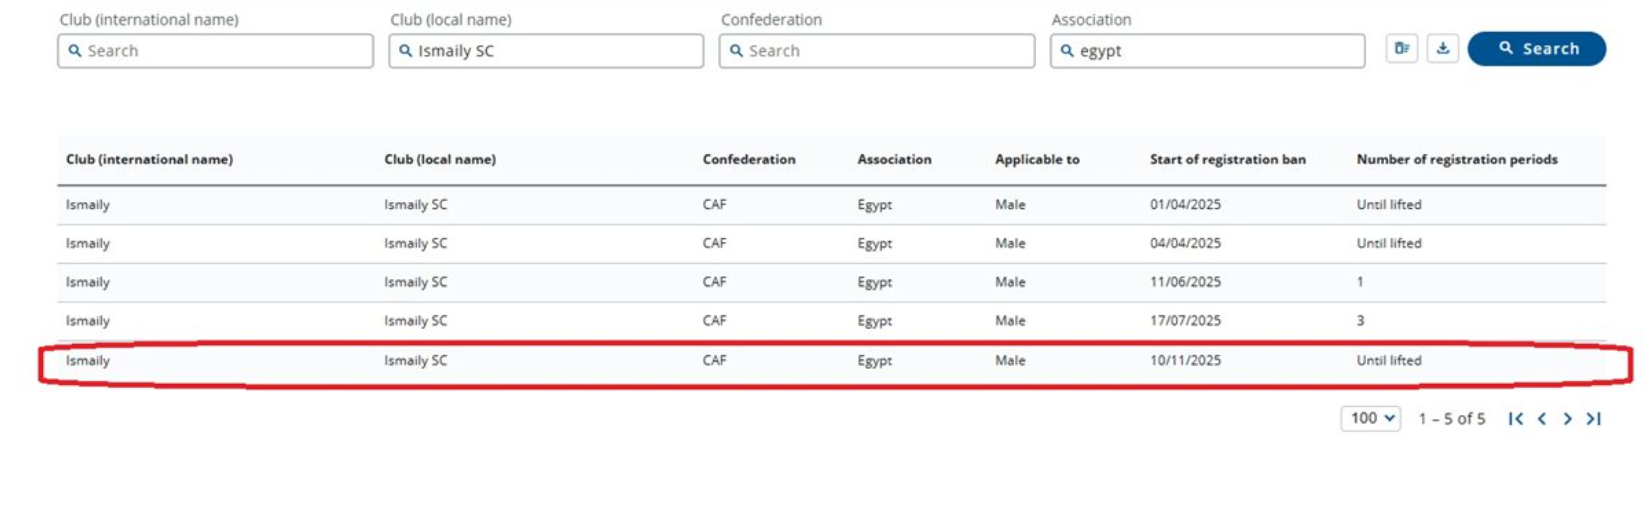Go to the first page of results
Image resolution: width=1644 pixels, height=516 pixels.
tap(1515, 419)
